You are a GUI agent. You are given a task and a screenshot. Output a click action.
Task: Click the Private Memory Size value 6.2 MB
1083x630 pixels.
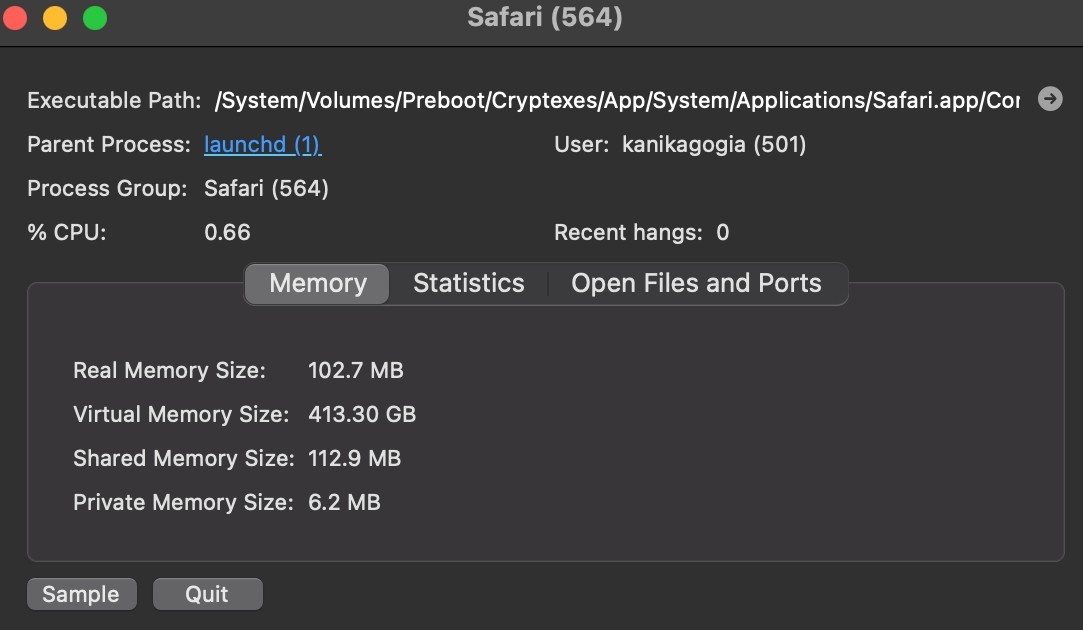(x=344, y=502)
